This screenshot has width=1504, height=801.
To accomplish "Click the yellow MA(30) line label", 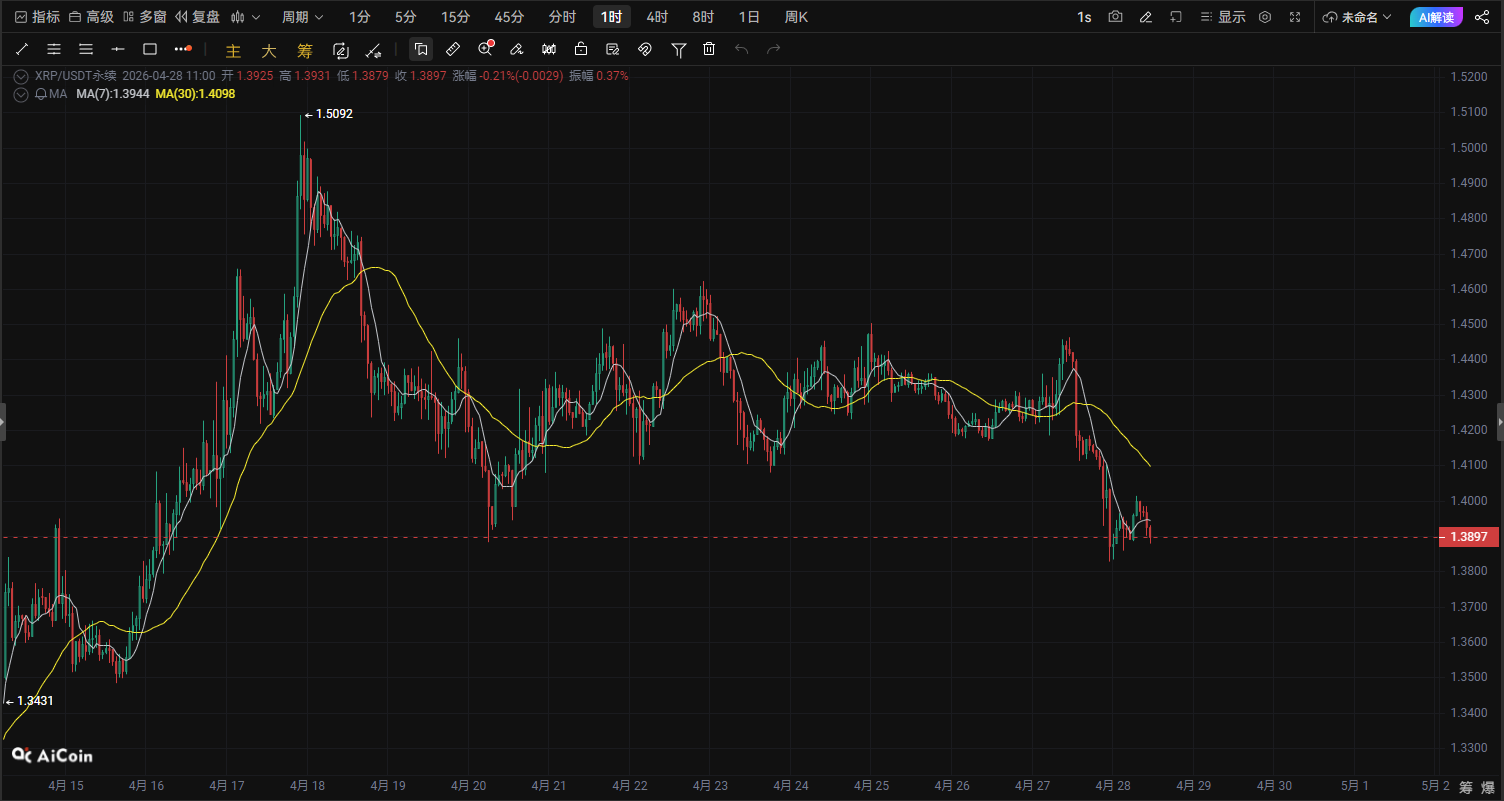I will pos(195,94).
